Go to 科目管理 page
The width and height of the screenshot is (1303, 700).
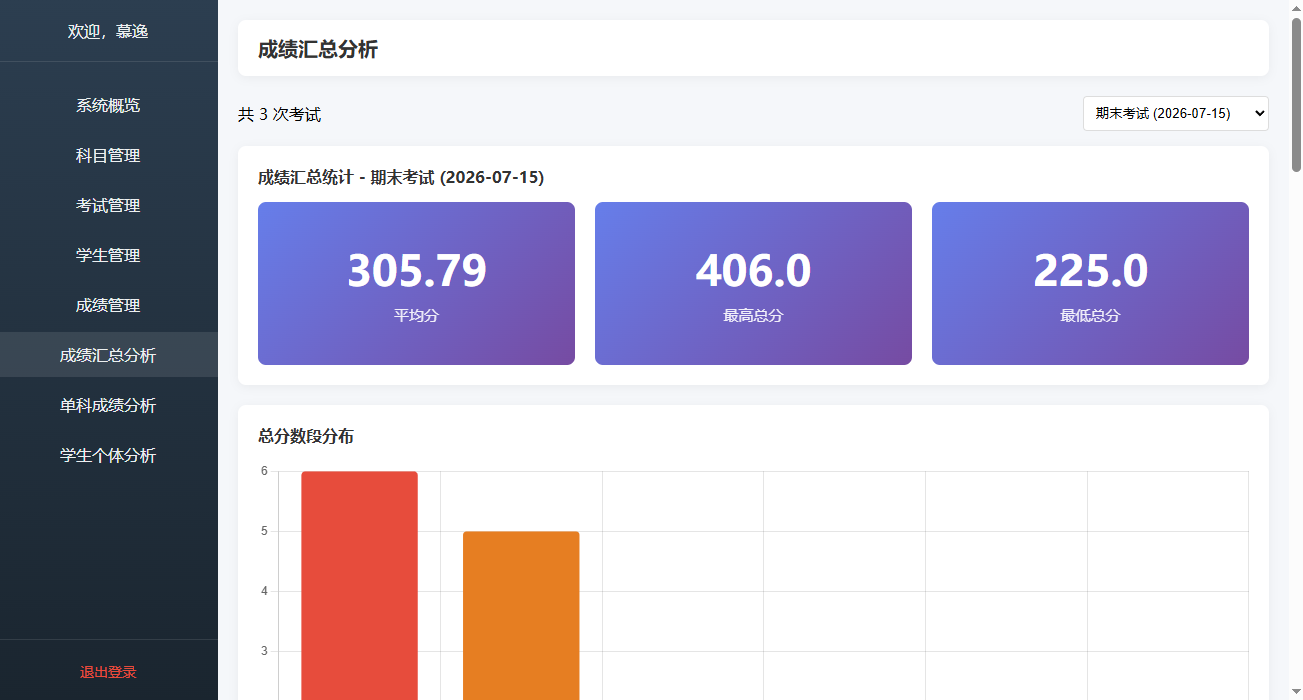click(108, 156)
